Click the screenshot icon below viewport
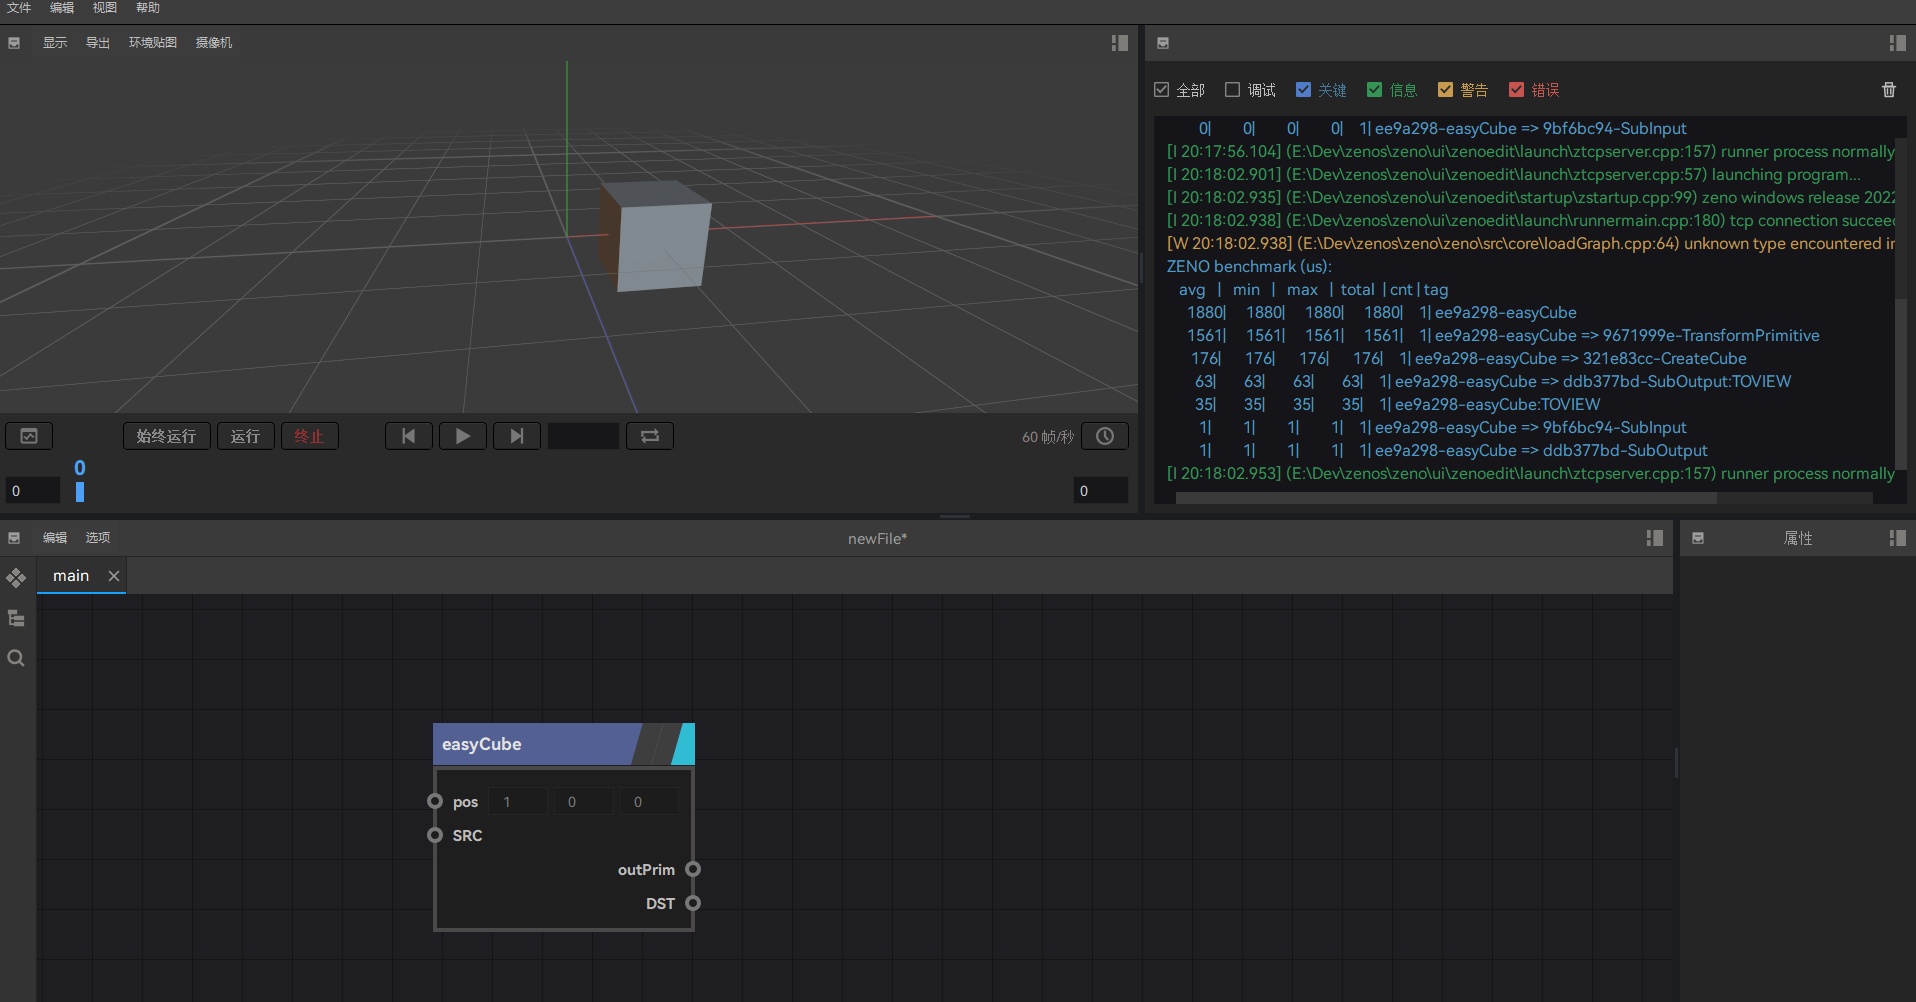Viewport: 1916px width, 1002px height. (29, 436)
